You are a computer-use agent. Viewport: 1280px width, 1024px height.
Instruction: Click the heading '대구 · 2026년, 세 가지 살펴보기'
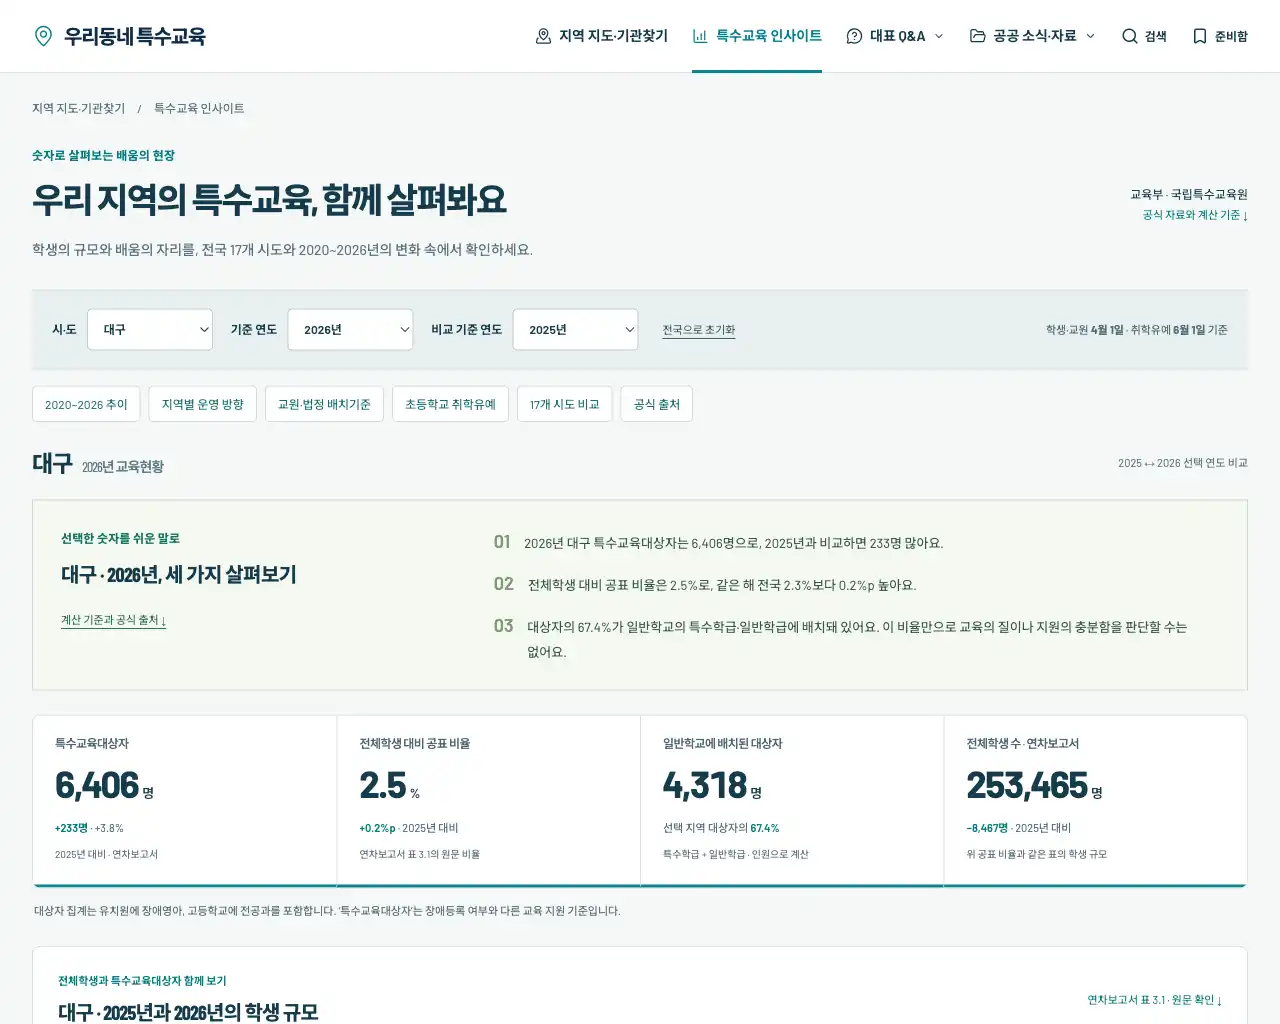(179, 575)
